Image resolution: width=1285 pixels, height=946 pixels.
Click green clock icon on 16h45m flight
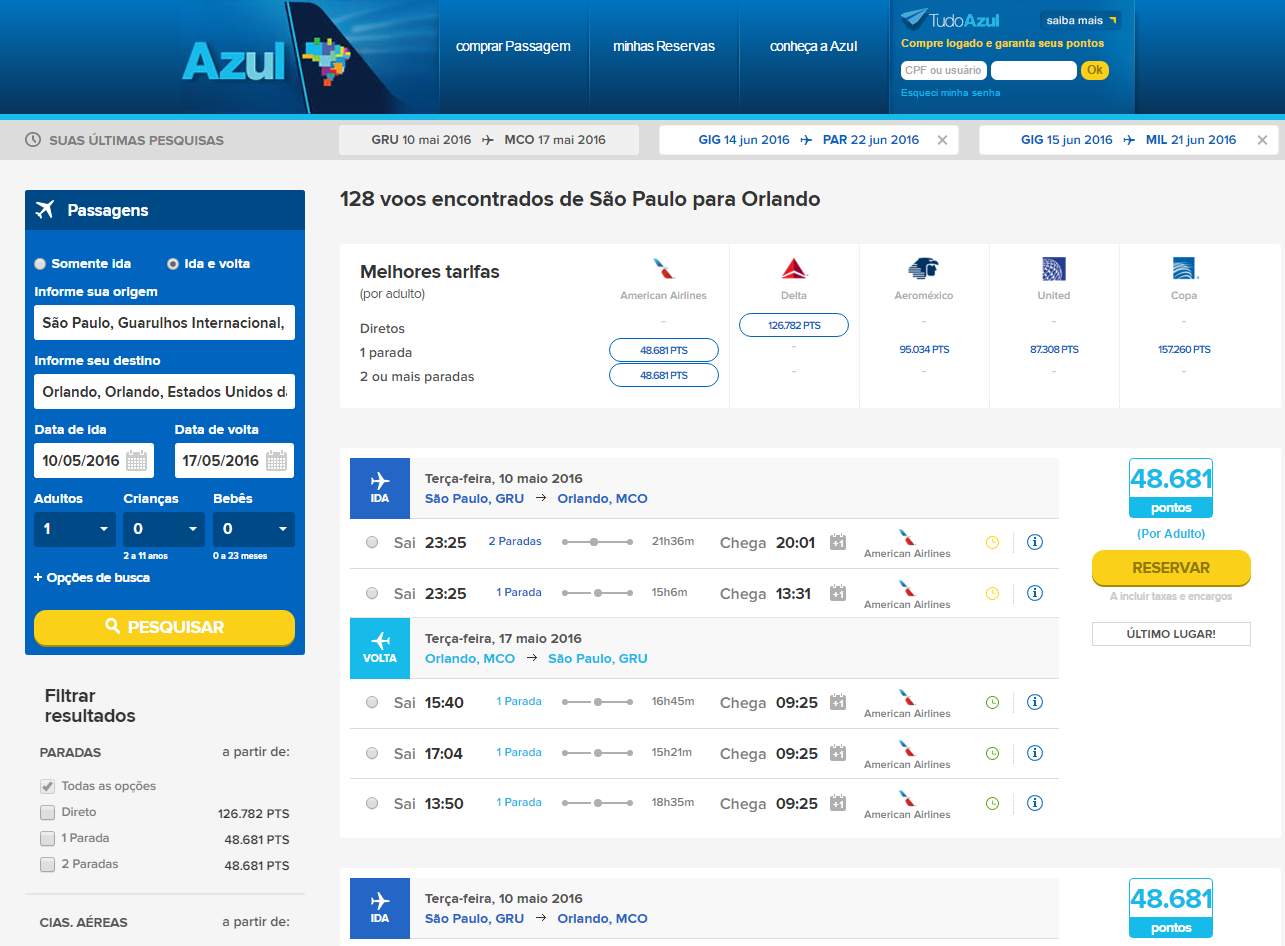coord(992,703)
